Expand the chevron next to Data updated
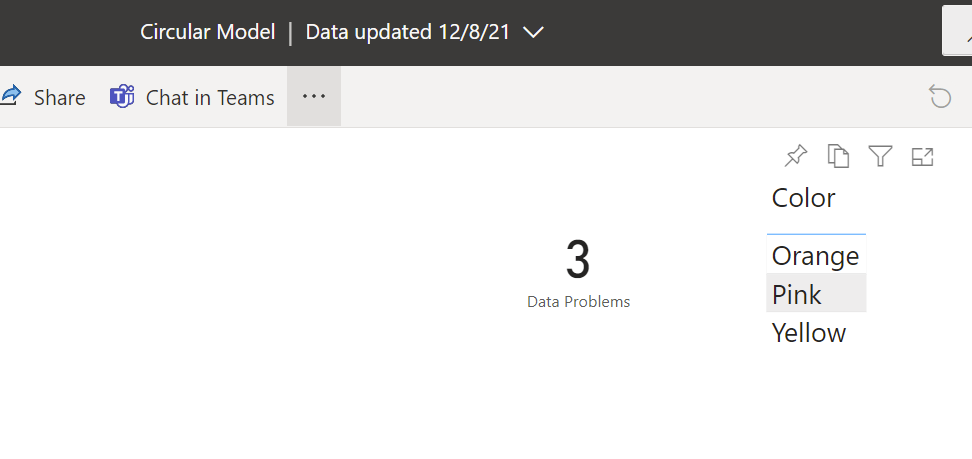The height and width of the screenshot is (459, 972). [x=533, y=32]
